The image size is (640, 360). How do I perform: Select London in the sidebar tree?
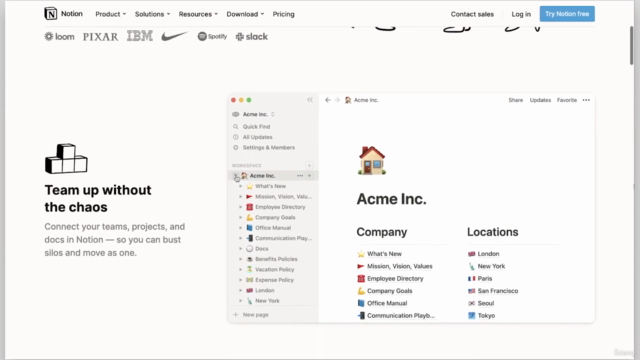pyautogui.click(x=260, y=290)
